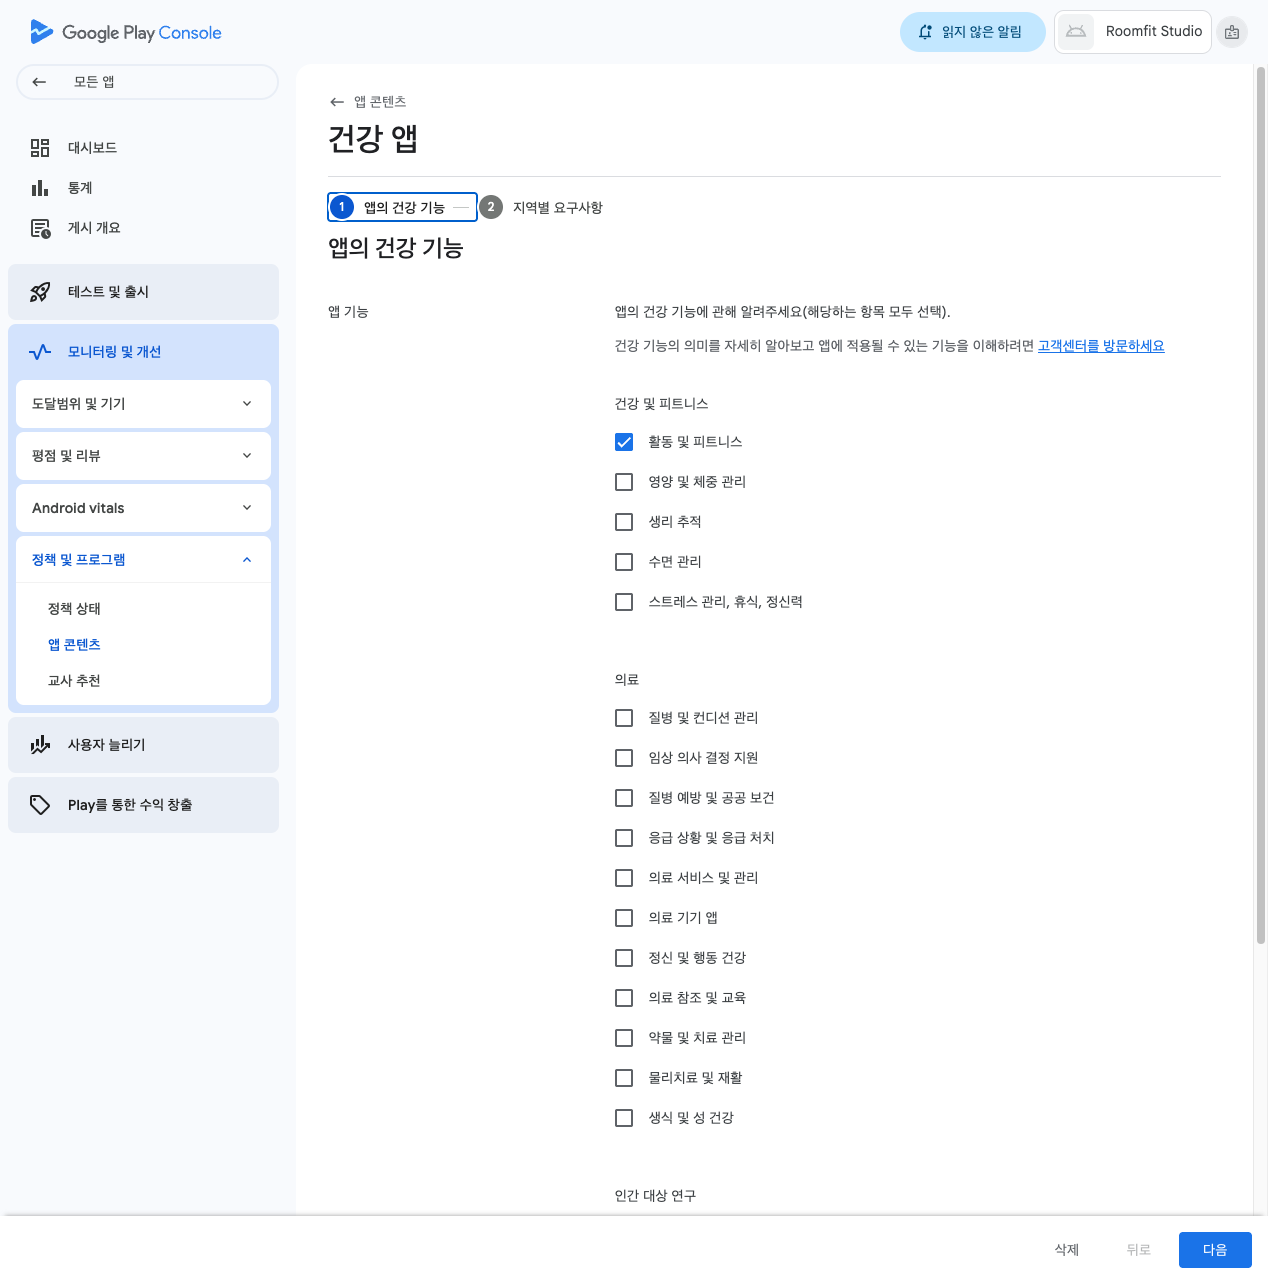Uncheck the 활동 및 피트니스 checkbox
The height and width of the screenshot is (1284, 1268).
pos(624,442)
